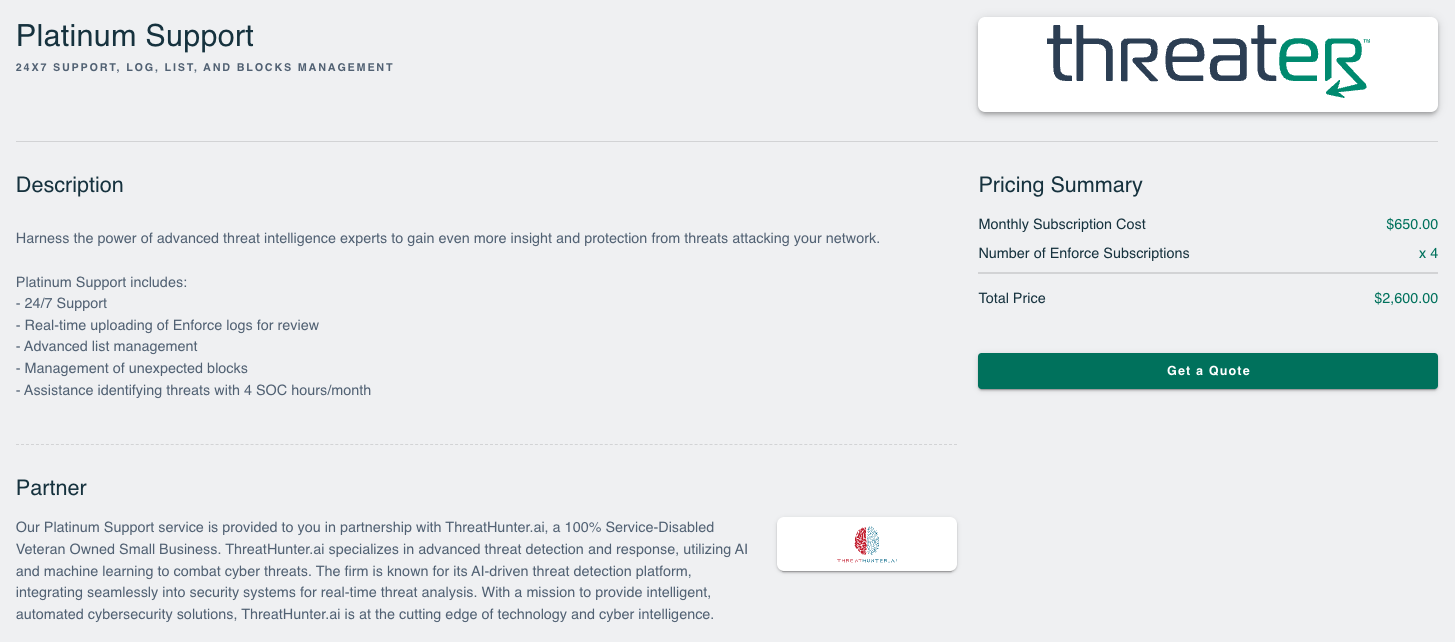This screenshot has height=642, width=1455.
Task: Click the Advanced list management line
Action: (x=107, y=346)
